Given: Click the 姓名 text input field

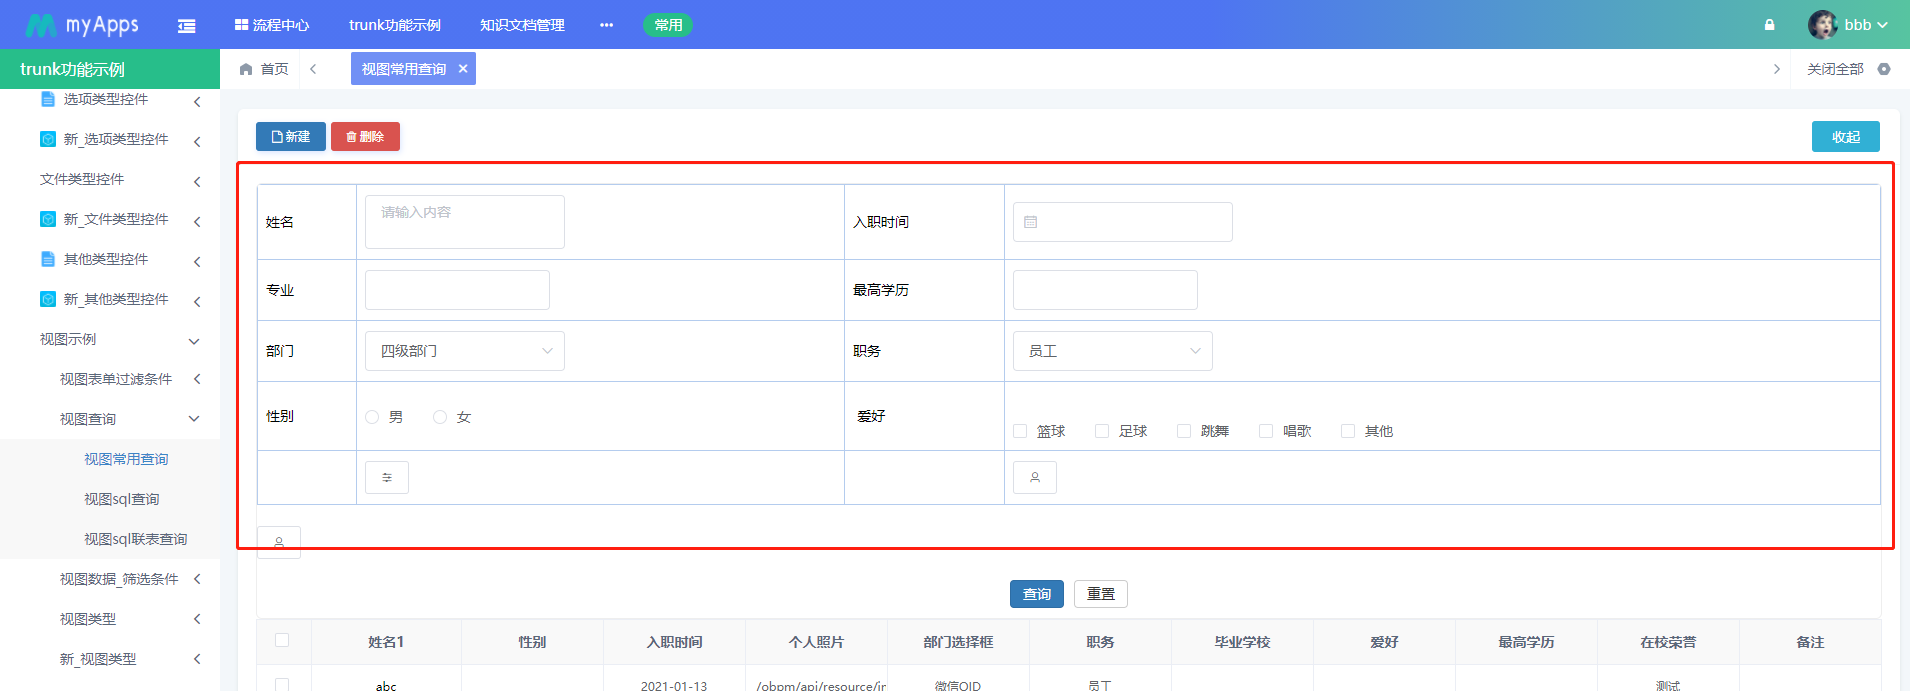Looking at the screenshot, I should [x=465, y=222].
